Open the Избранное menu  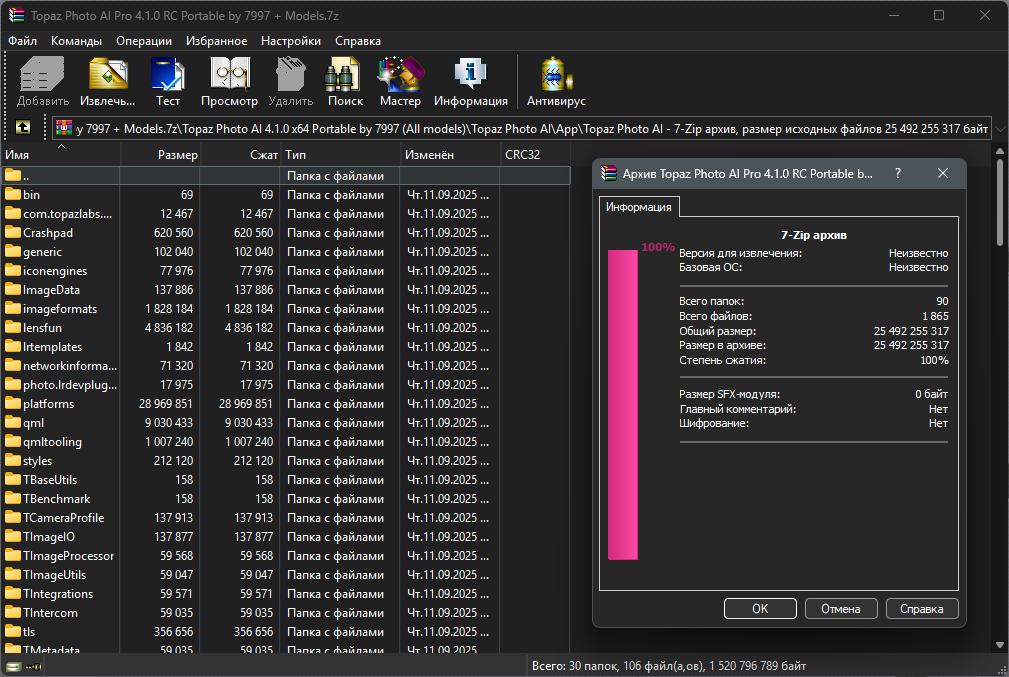[216, 41]
